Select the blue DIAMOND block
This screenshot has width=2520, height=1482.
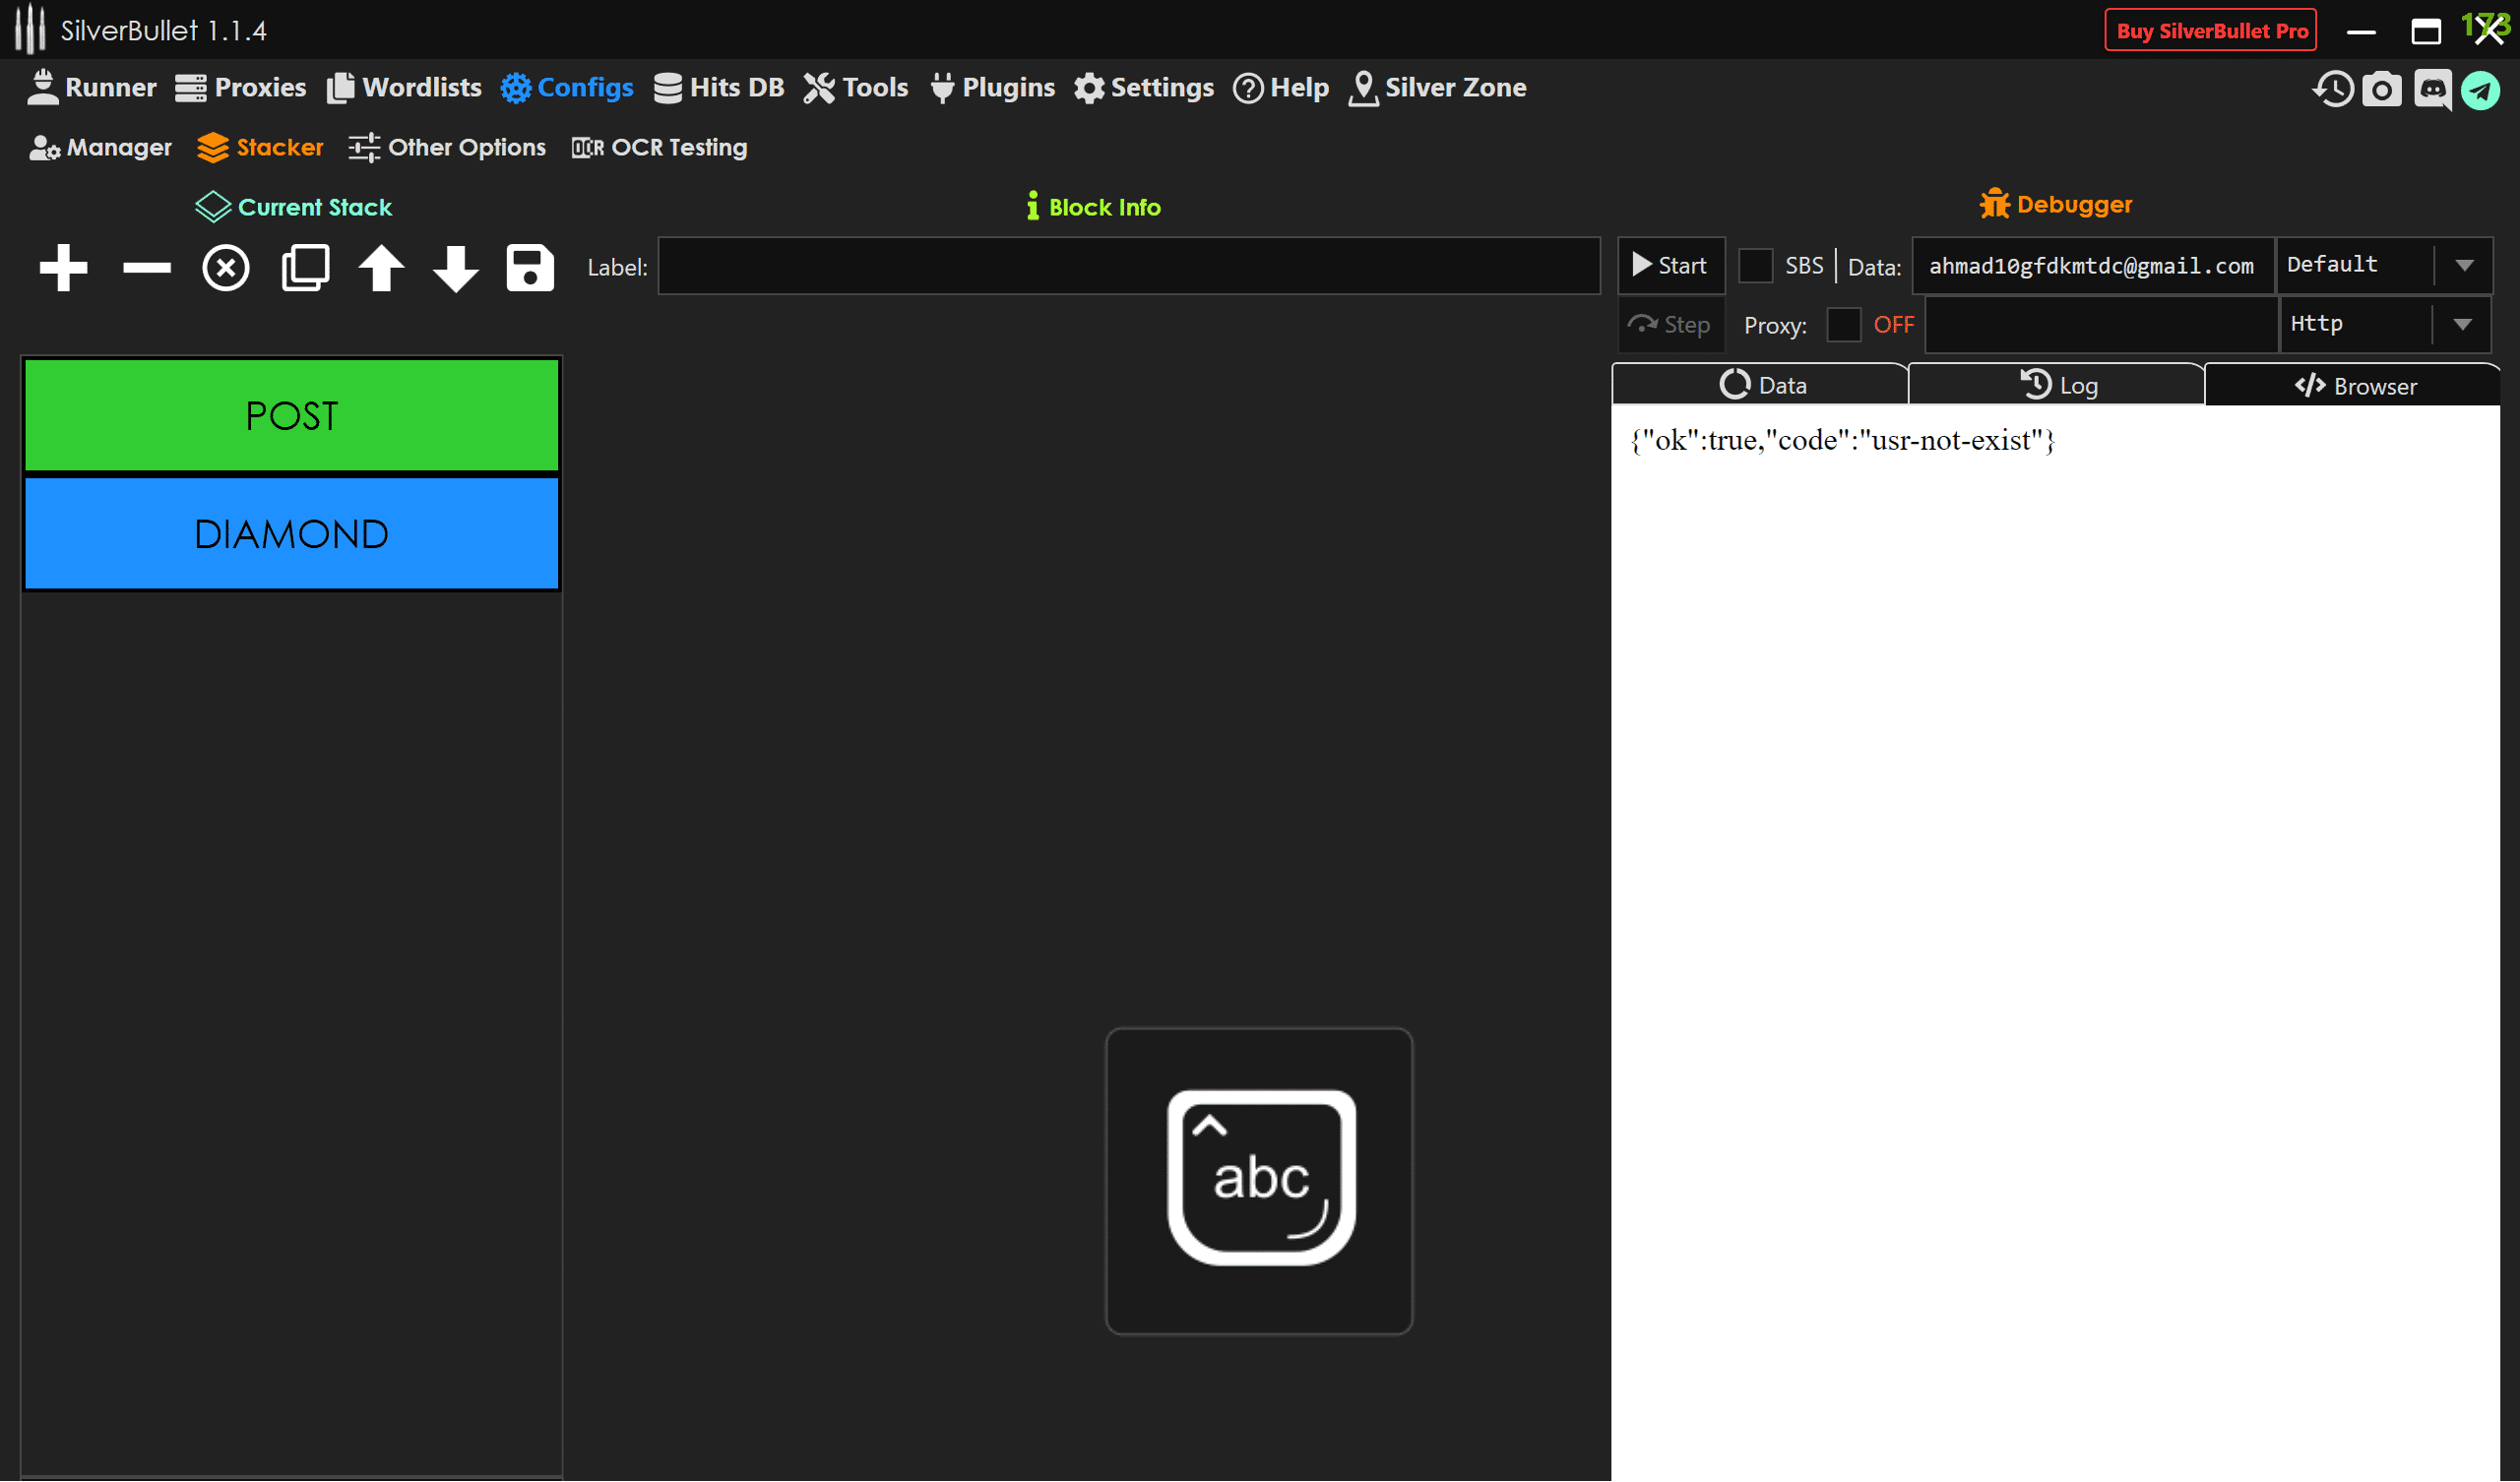click(x=291, y=534)
